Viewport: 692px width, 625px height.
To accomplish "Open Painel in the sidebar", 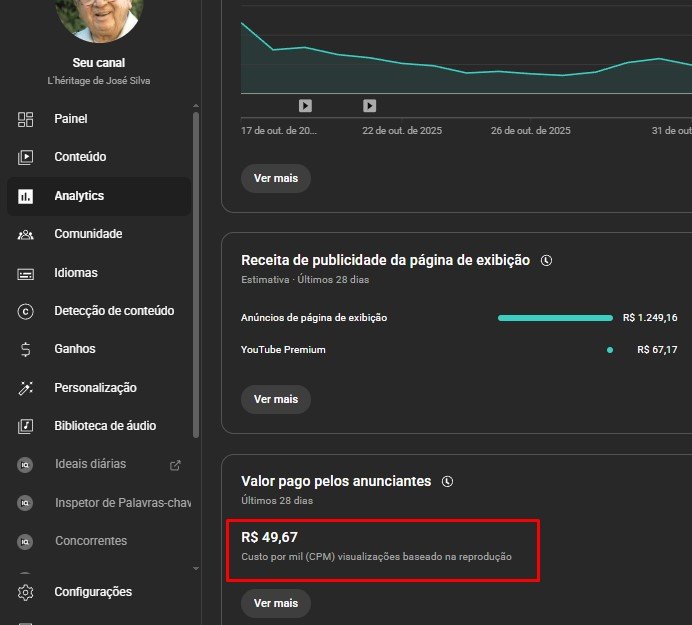I will click(99, 119).
